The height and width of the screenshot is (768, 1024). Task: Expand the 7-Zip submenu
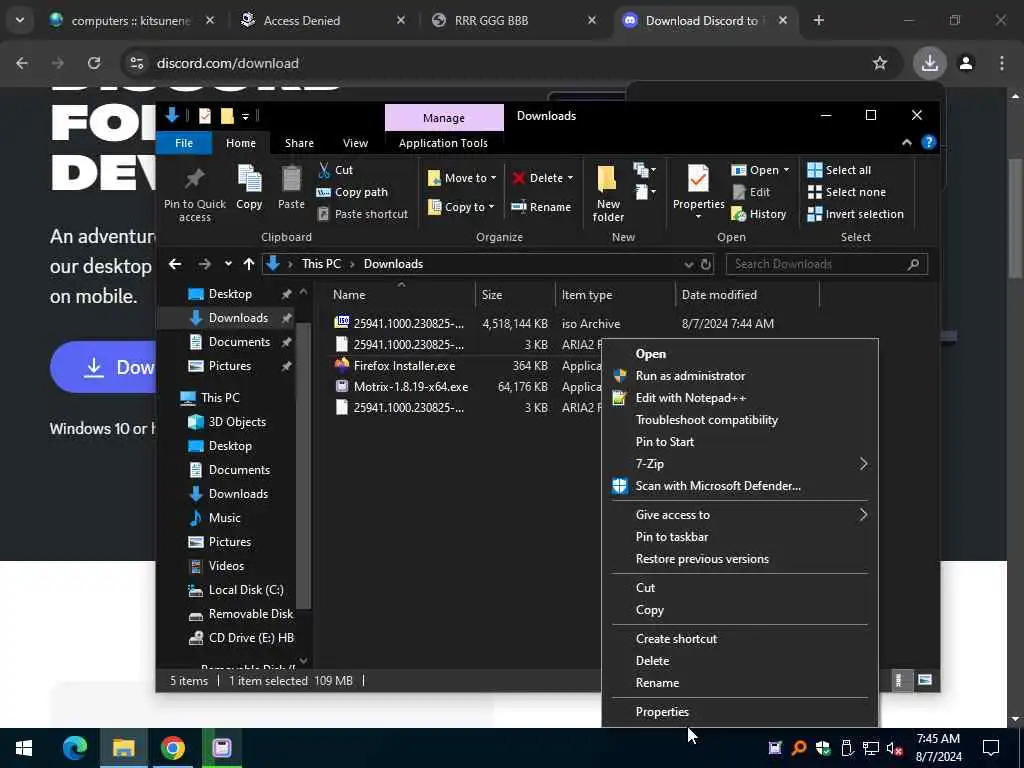coord(740,464)
